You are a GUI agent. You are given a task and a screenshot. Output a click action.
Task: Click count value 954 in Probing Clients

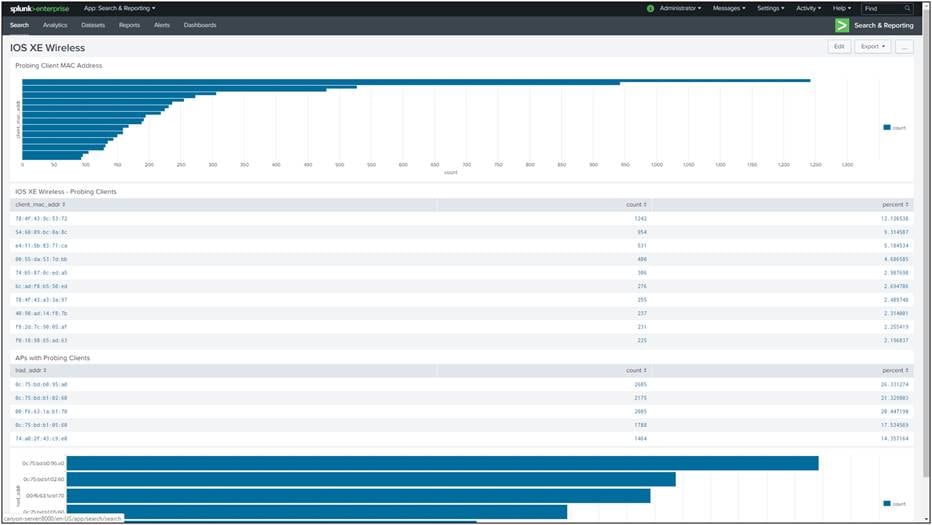(x=642, y=232)
